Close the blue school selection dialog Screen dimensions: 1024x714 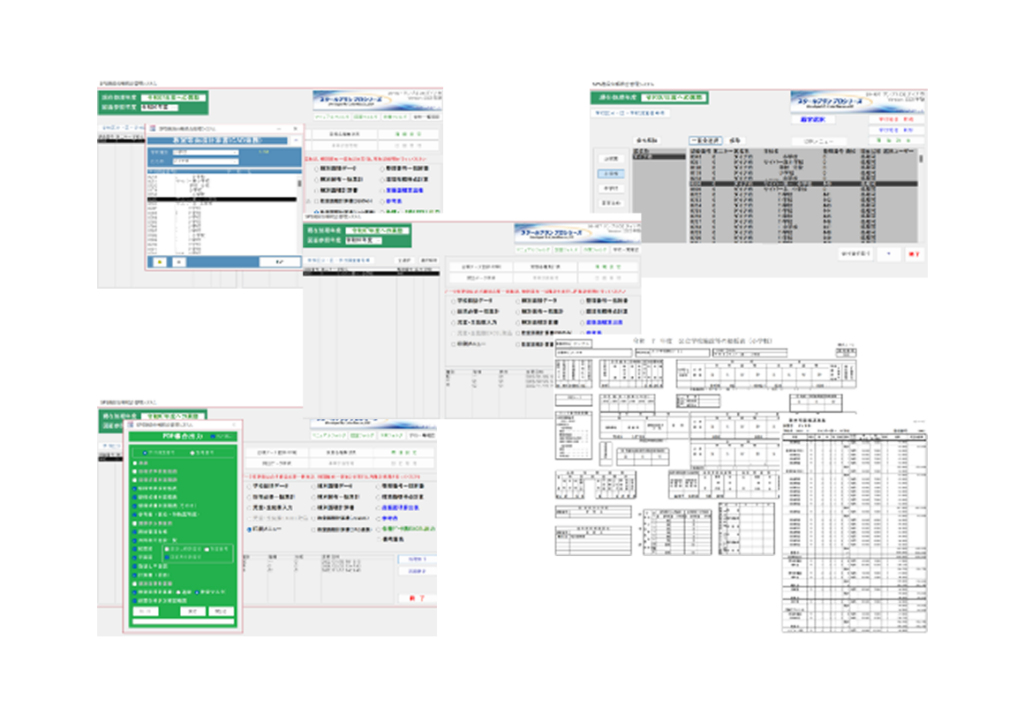tap(295, 129)
